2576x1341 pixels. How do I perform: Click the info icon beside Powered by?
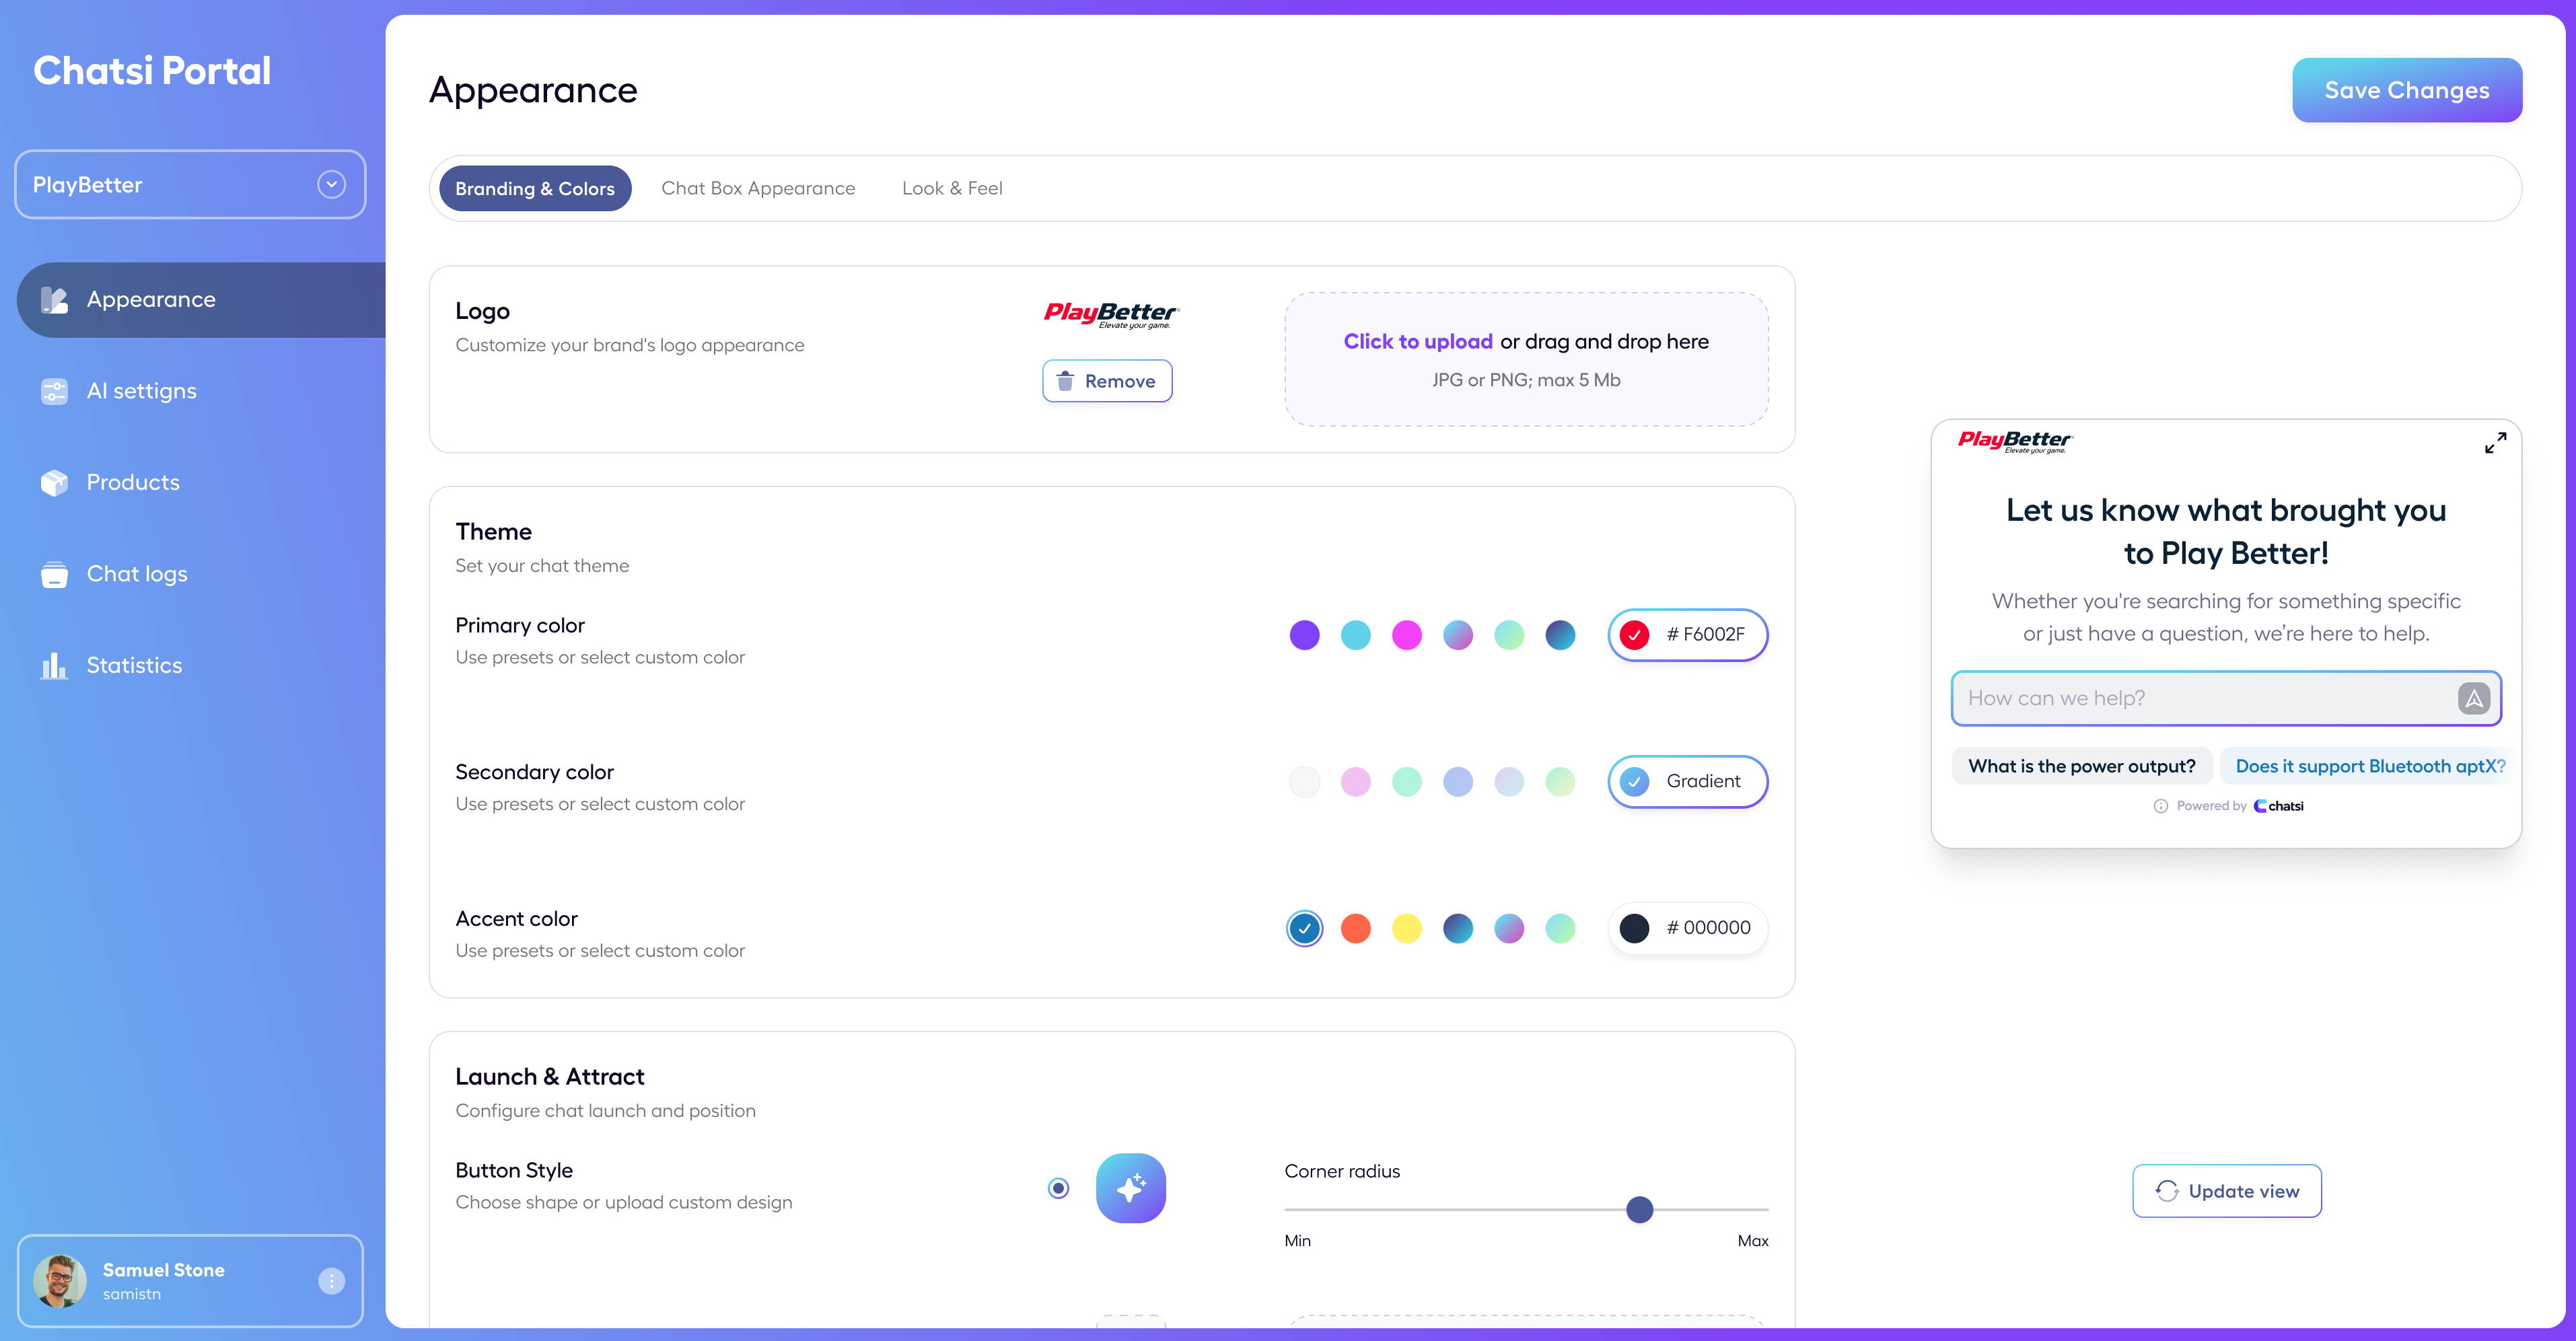[2160, 806]
